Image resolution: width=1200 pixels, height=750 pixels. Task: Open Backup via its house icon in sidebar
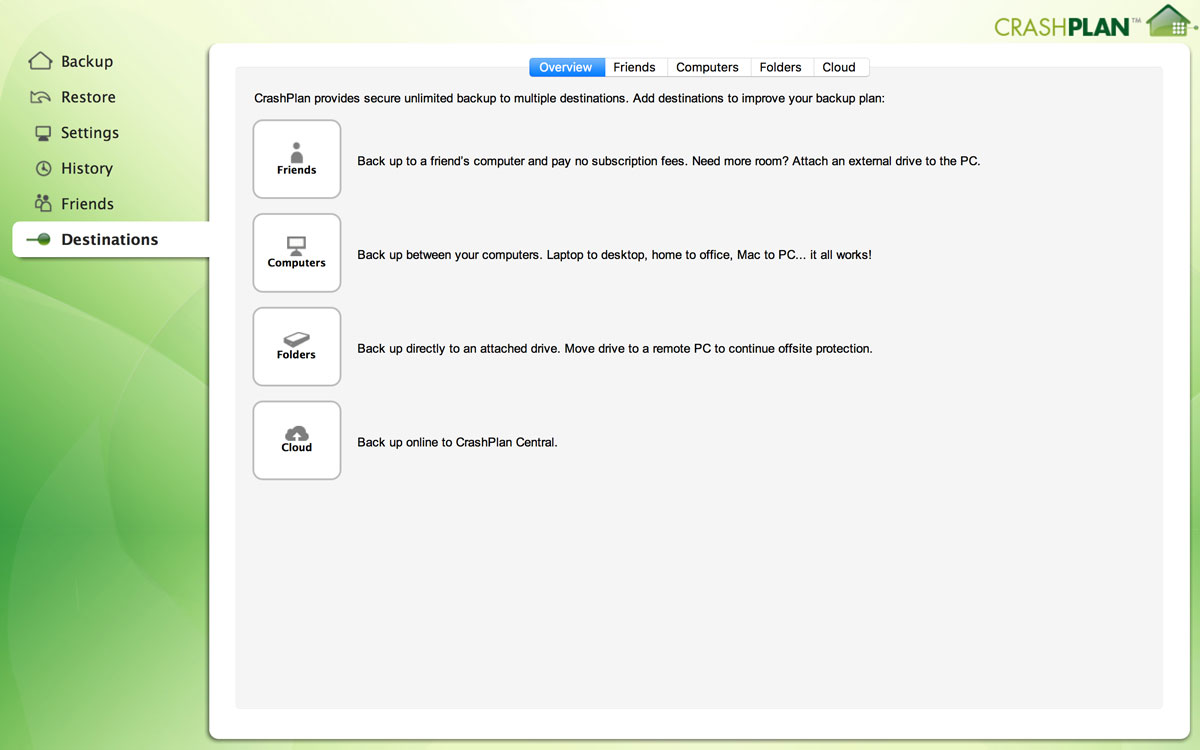click(x=40, y=62)
